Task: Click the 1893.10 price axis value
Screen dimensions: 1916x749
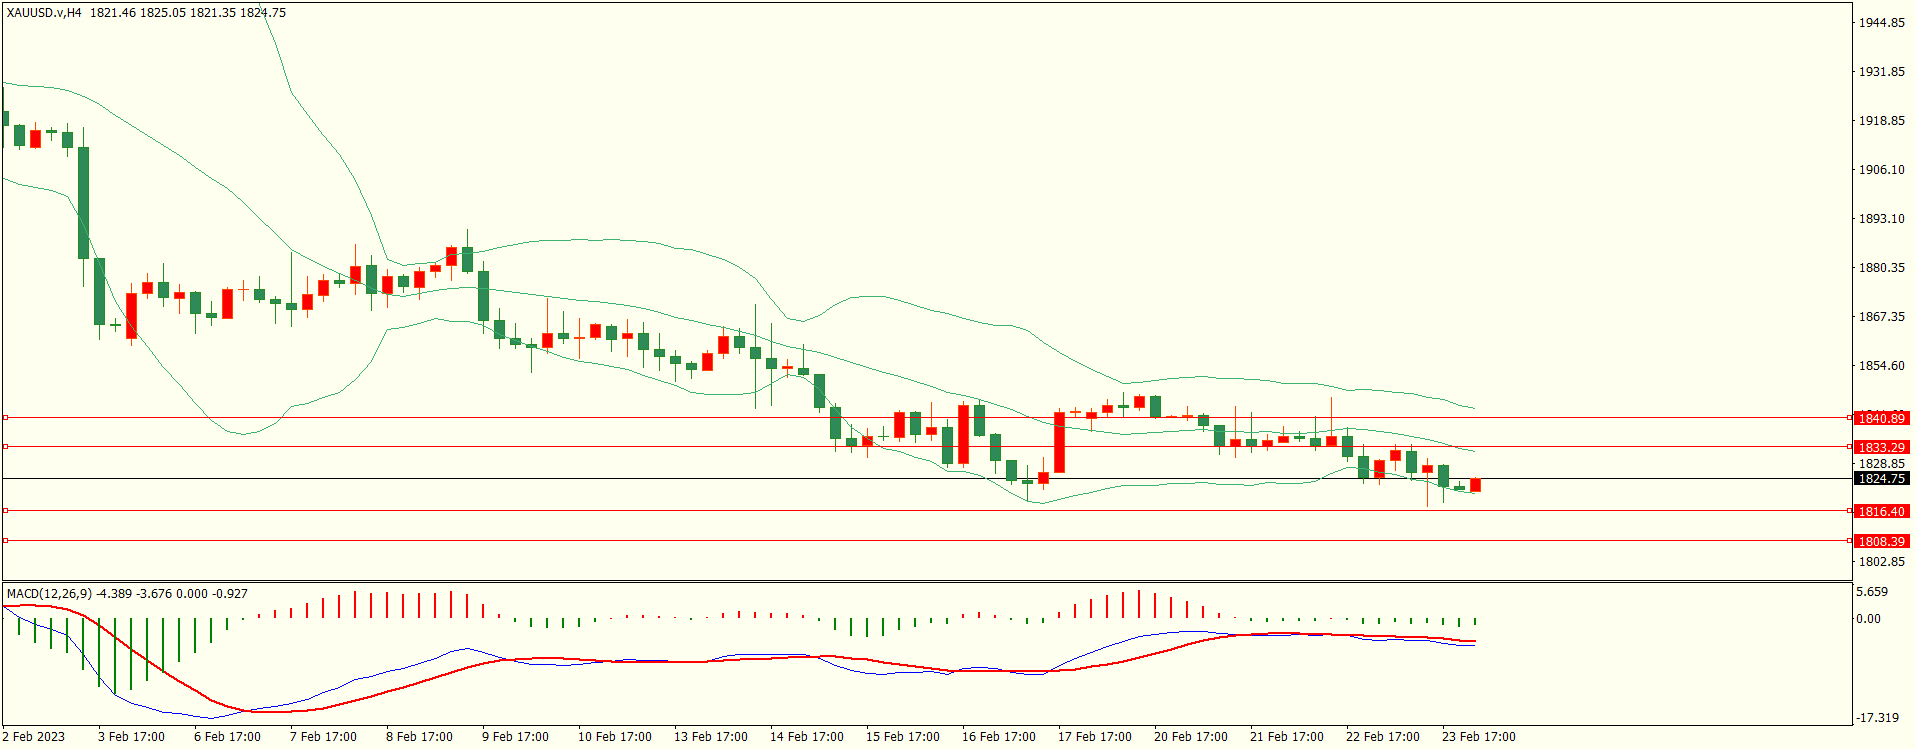Action: (x=1881, y=219)
